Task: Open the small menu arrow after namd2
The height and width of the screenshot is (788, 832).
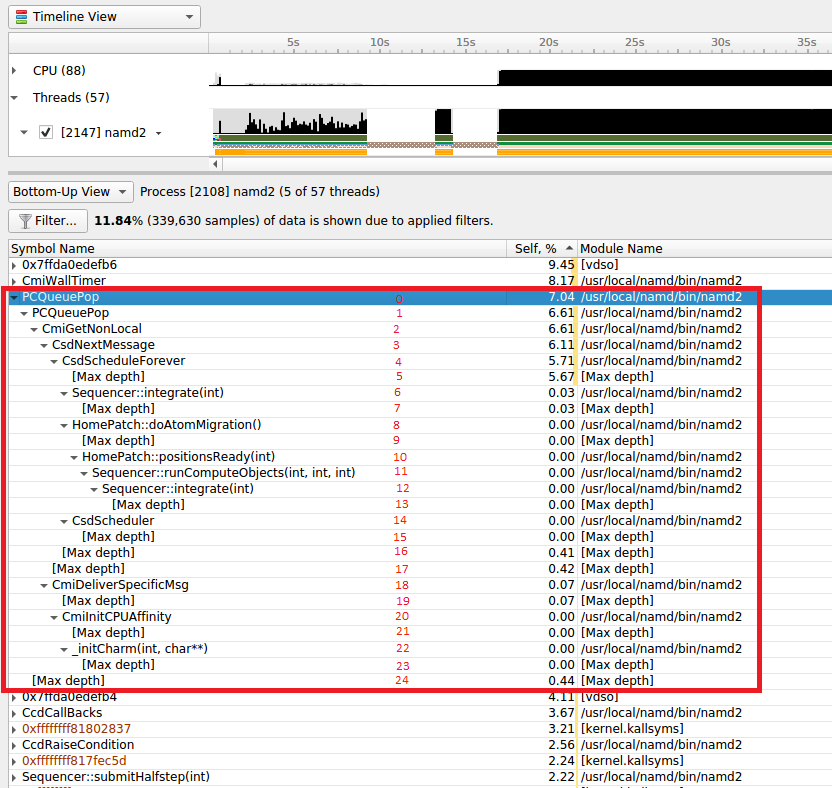Action: click(x=158, y=133)
